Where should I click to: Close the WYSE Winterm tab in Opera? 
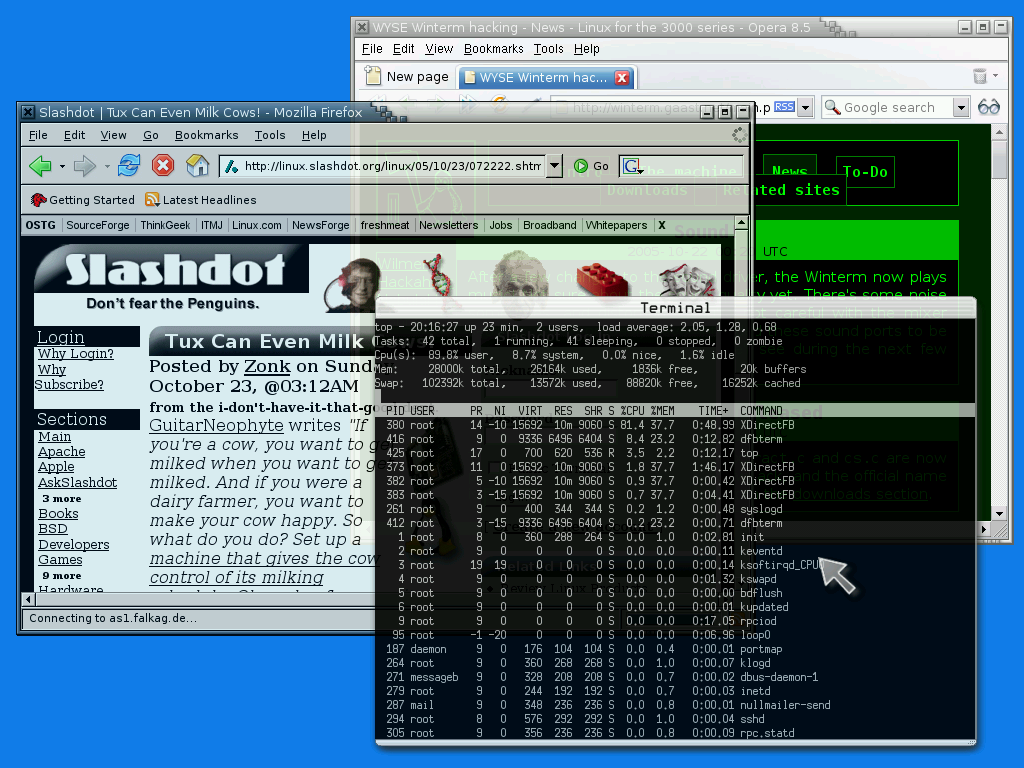pos(622,78)
